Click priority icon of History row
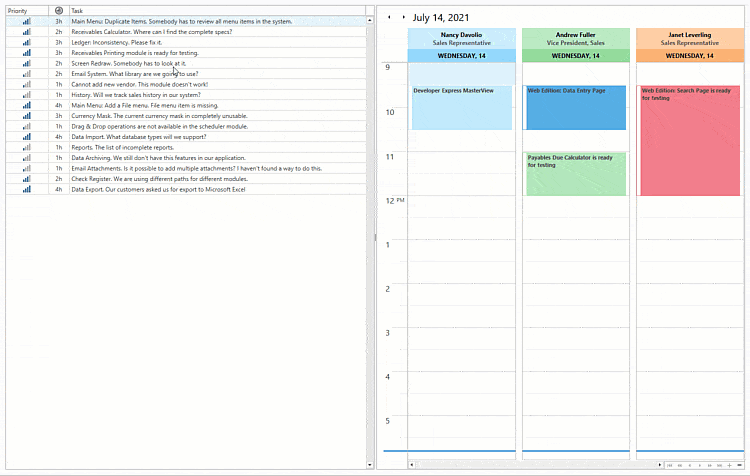 [x=27, y=95]
